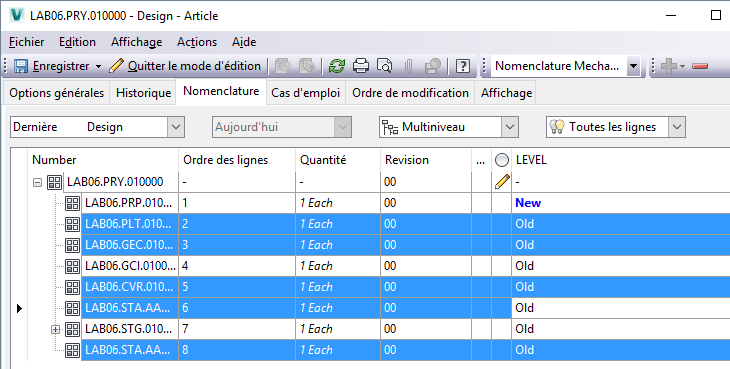Click the Enregistrer save icon
This screenshot has height=369, width=730.
point(21,66)
